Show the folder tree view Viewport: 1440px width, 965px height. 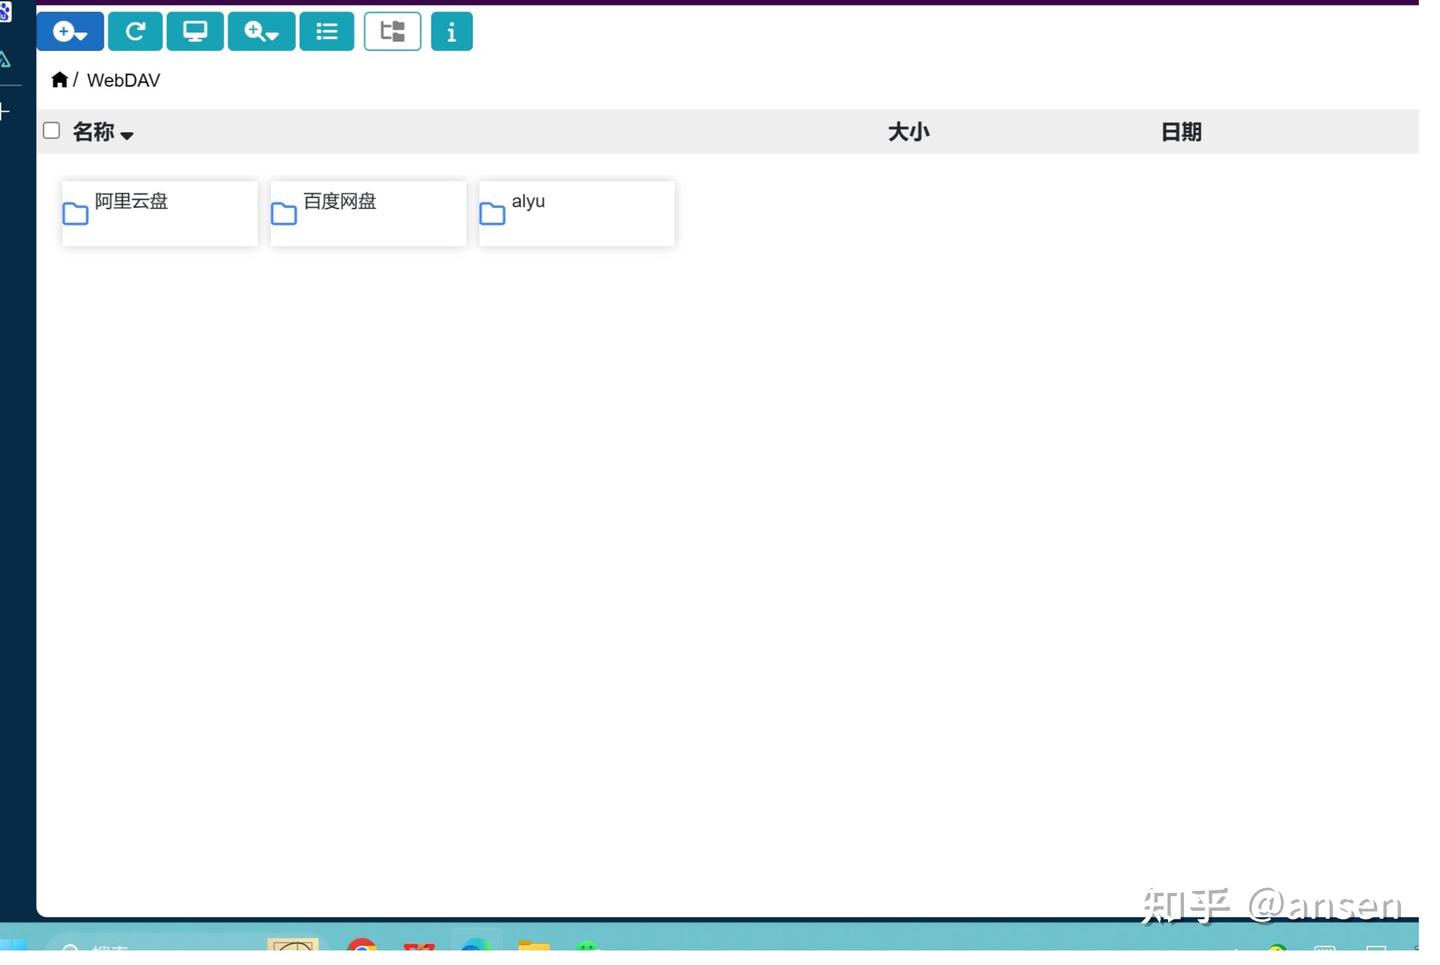[x=392, y=31]
